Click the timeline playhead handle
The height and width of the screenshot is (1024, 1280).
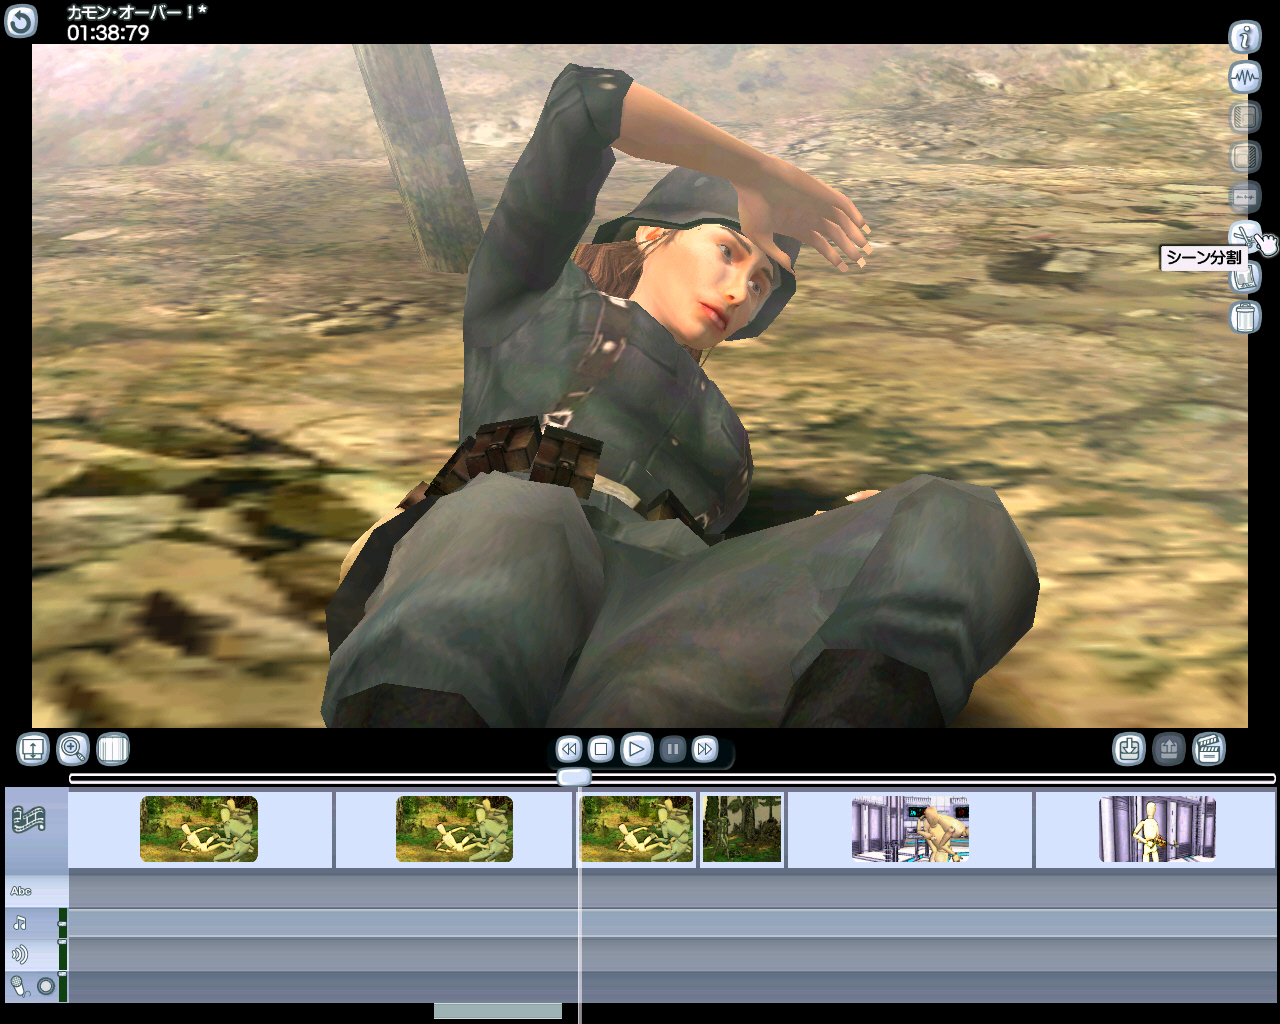(574, 777)
